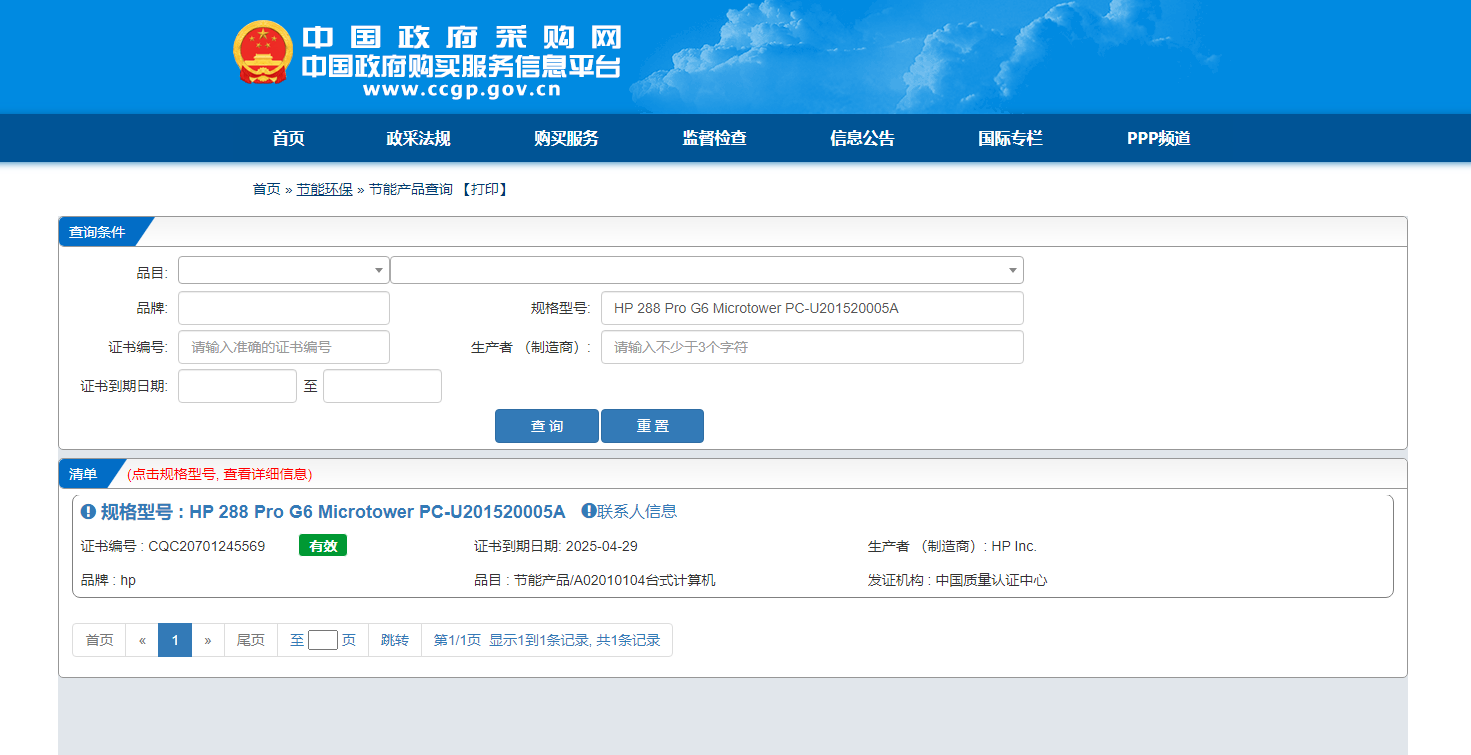Focus the 规格型号 model input field
Screen dimensions: 1471x755
[812, 308]
